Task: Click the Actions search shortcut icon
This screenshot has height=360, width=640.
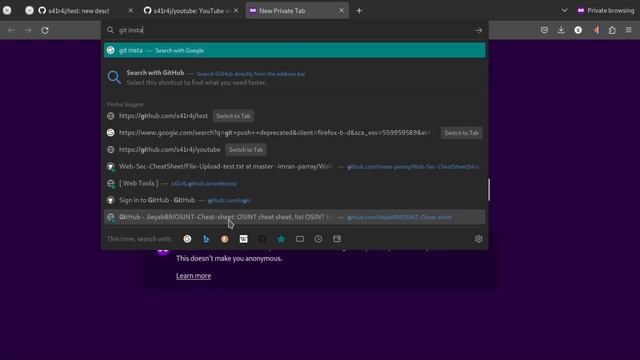Action: 337,239
